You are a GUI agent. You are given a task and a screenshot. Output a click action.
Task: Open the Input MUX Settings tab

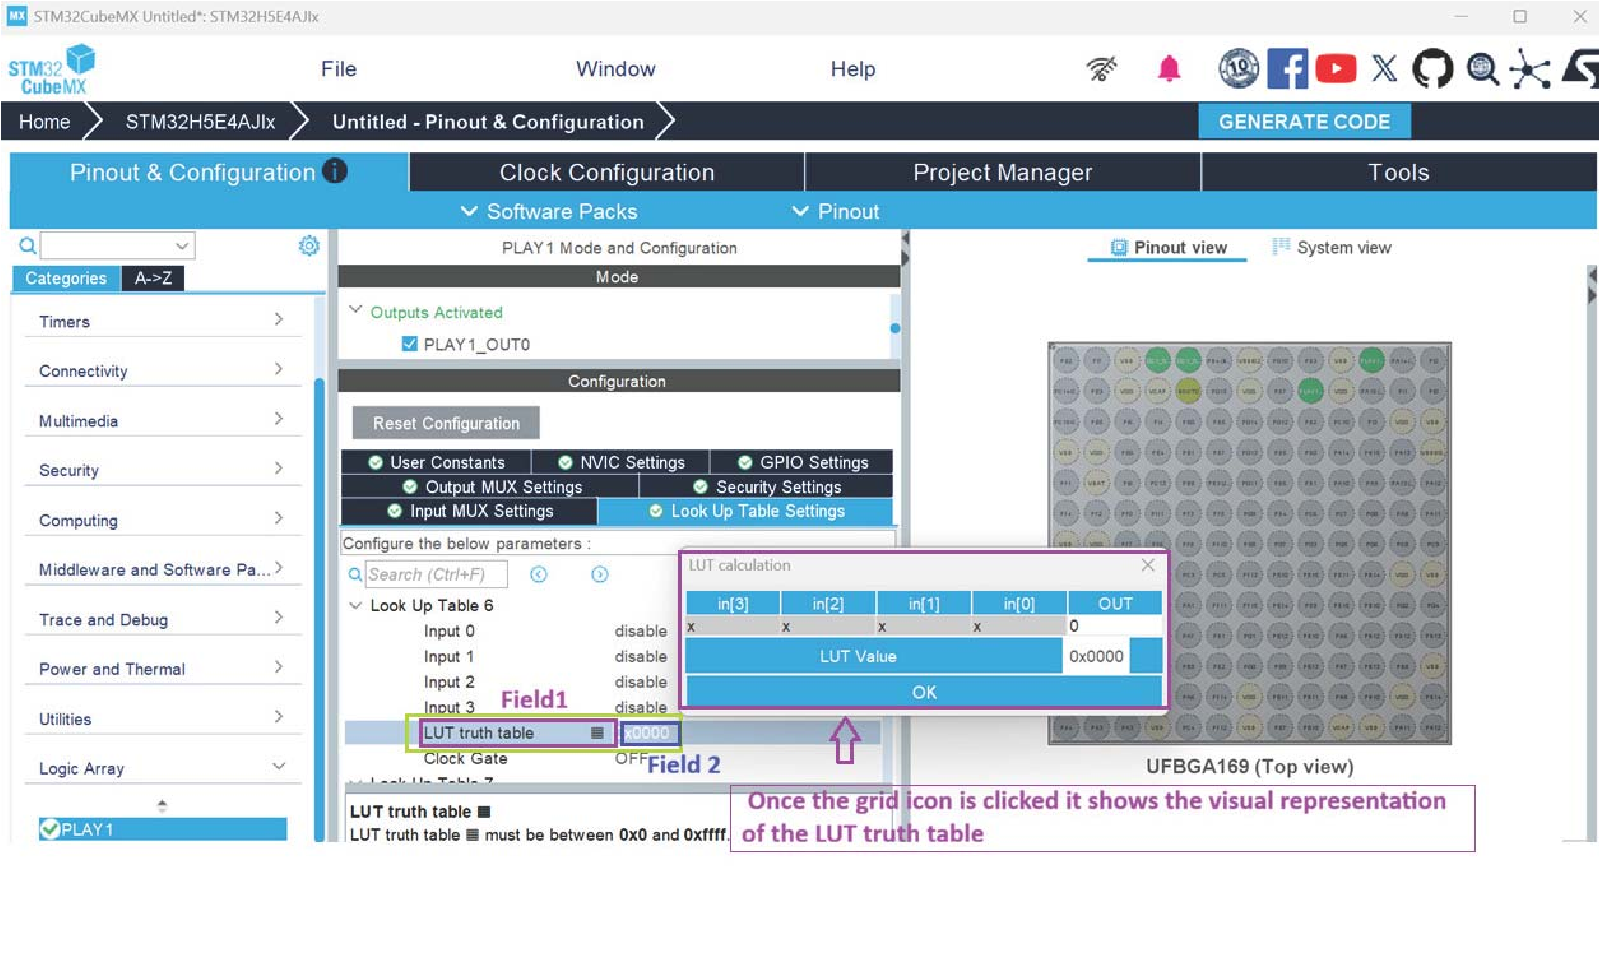point(470,511)
